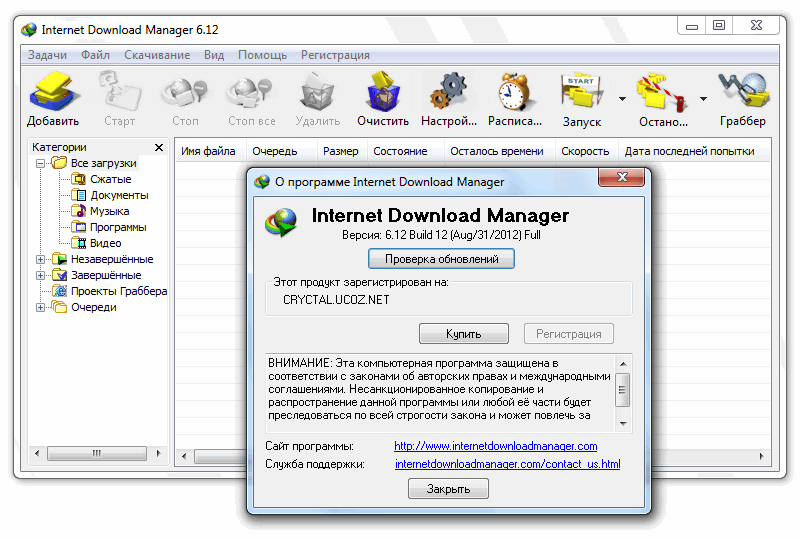Click the Стоп все toolbar icon

251,93
